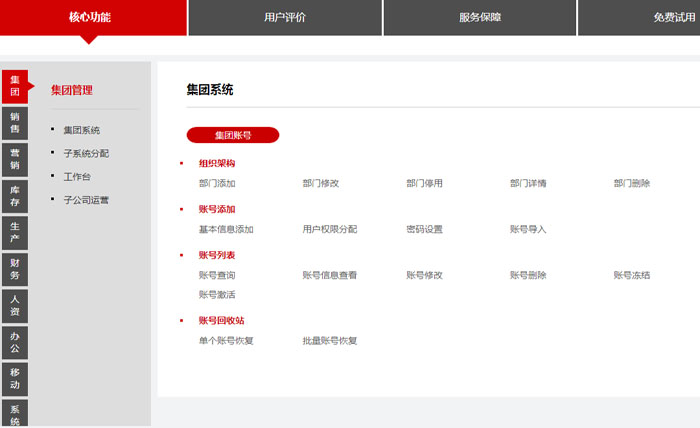Open the 用户评价 top navigation tab
Image resolution: width=700 pixels, height=428 pixels.
285,17
